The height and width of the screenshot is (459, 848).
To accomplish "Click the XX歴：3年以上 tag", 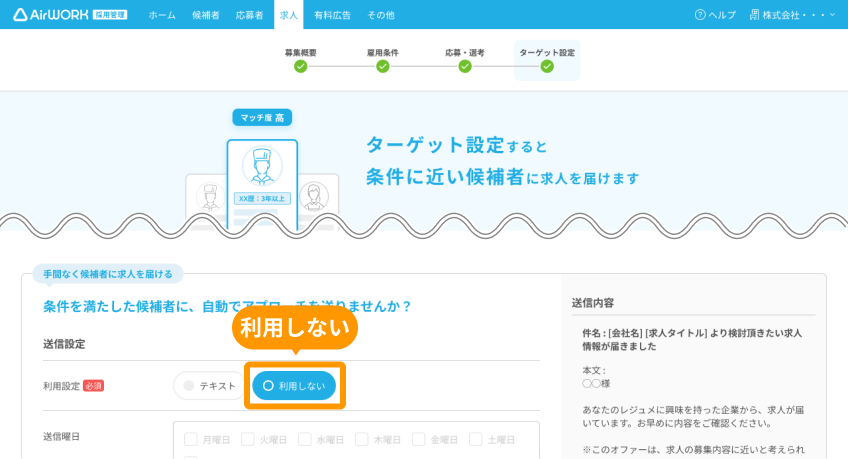I will pyautogui.click(x=262, y=198).
